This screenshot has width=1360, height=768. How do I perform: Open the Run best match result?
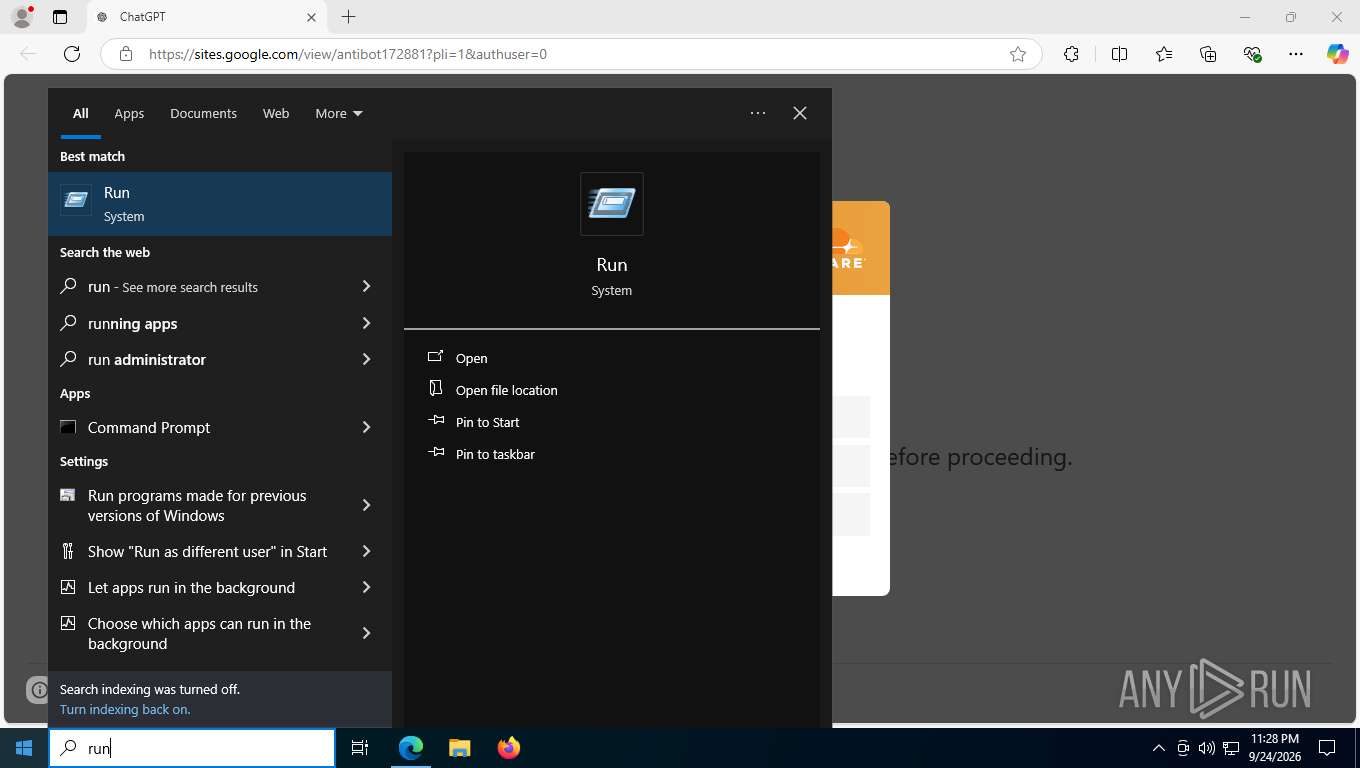pos(220,204)
